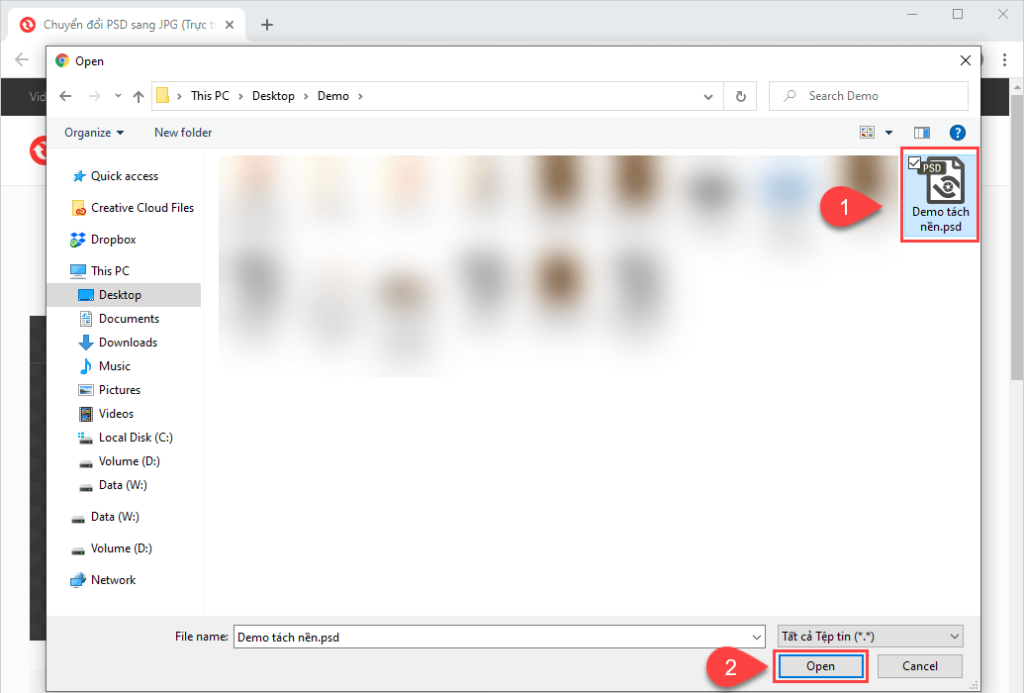The height and width of the screenshot is (693, 1024).
Task: Click the Back arrow in Open dialog
Action: point(66,96)
